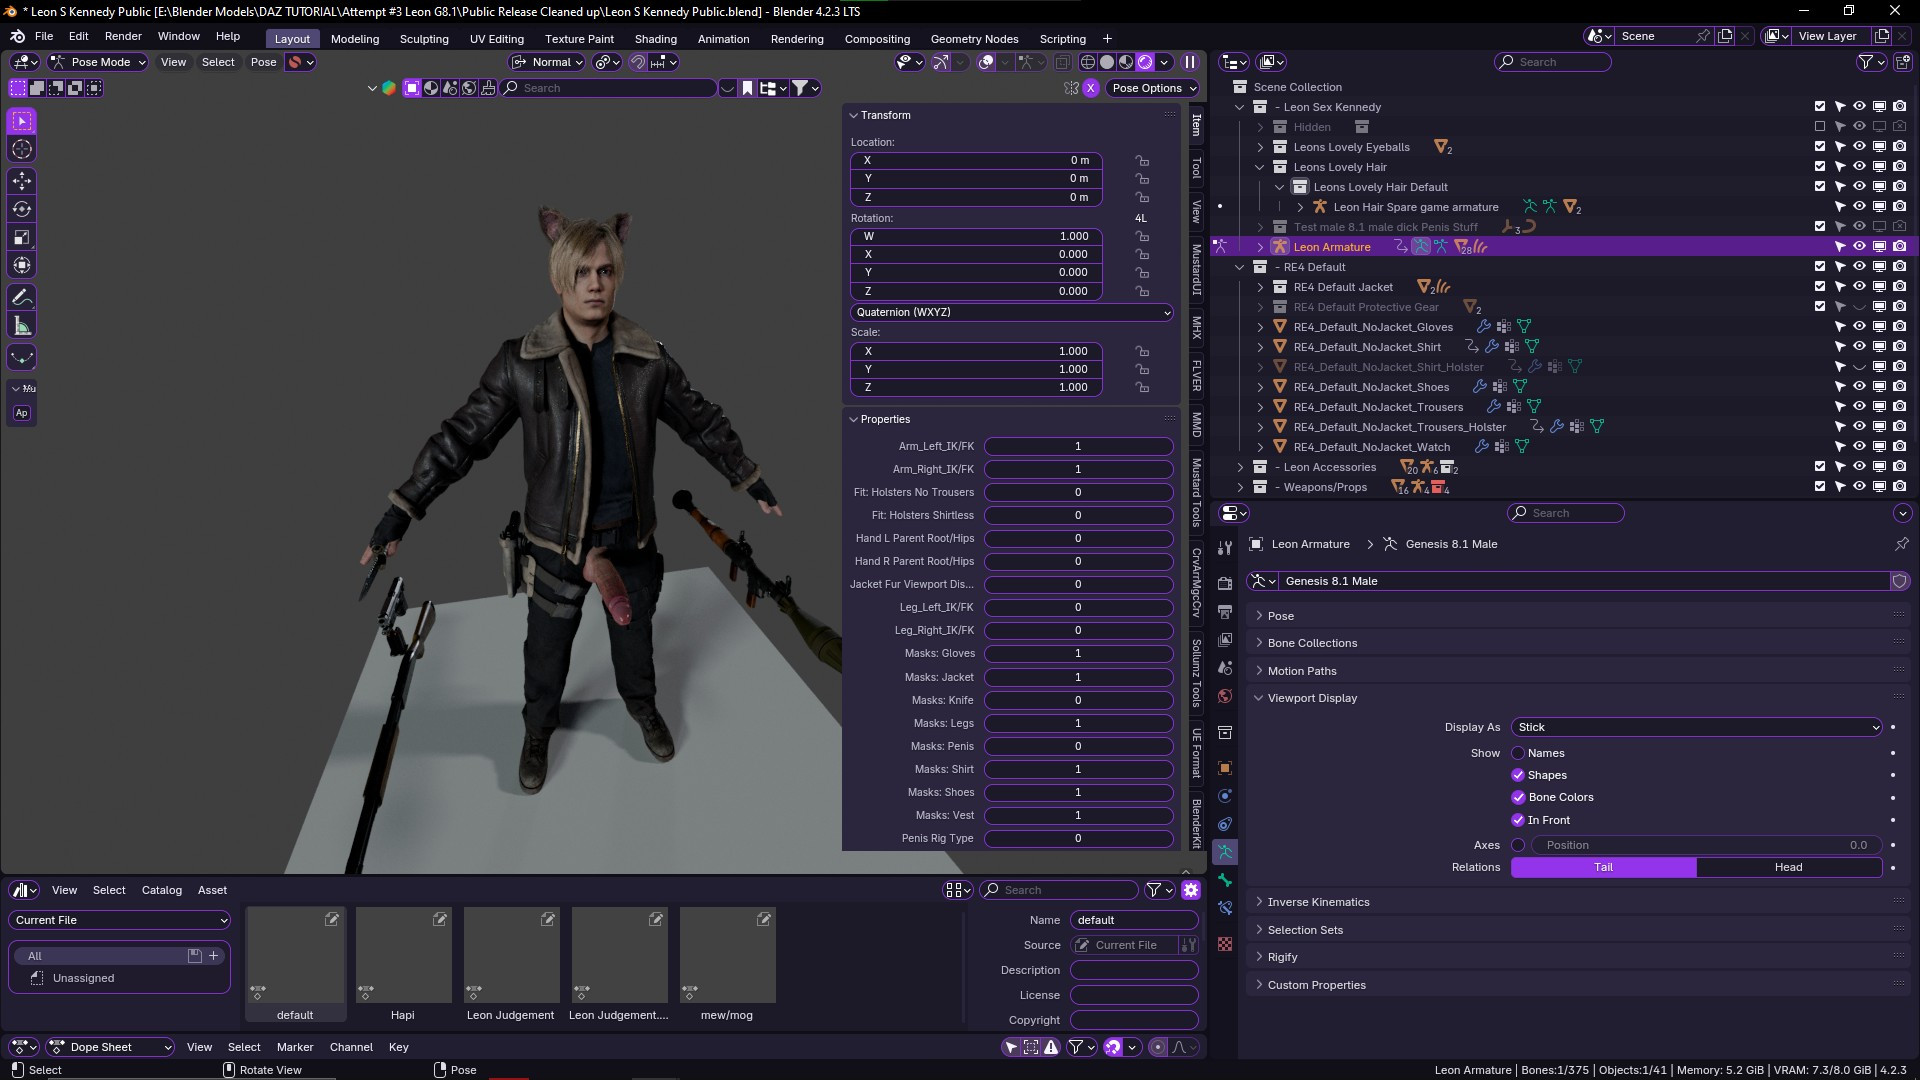Open the View Layer properties tab icon

coord(1225,639)
